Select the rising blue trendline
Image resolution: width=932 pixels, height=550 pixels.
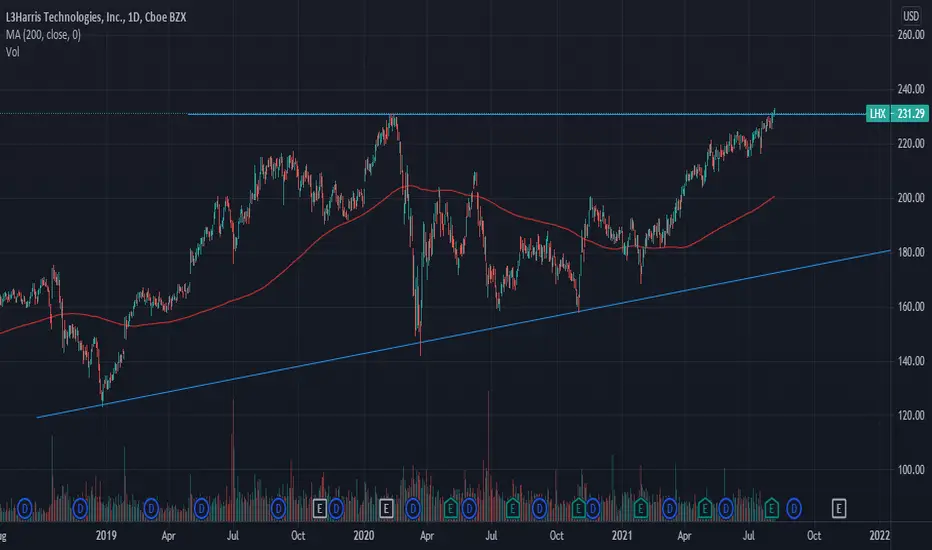pyautogui.click(x=464, y=334)
